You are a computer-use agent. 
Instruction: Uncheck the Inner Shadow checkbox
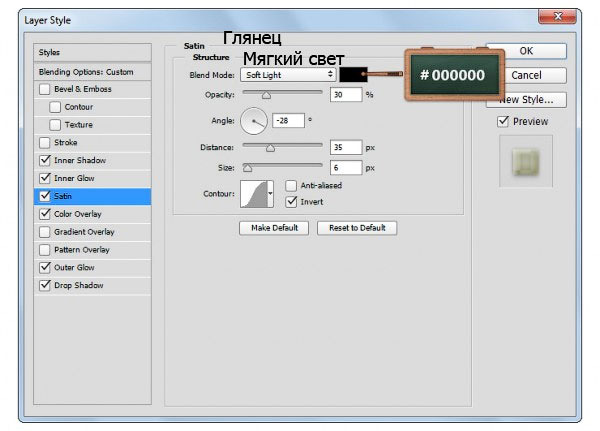click(44, 160)
